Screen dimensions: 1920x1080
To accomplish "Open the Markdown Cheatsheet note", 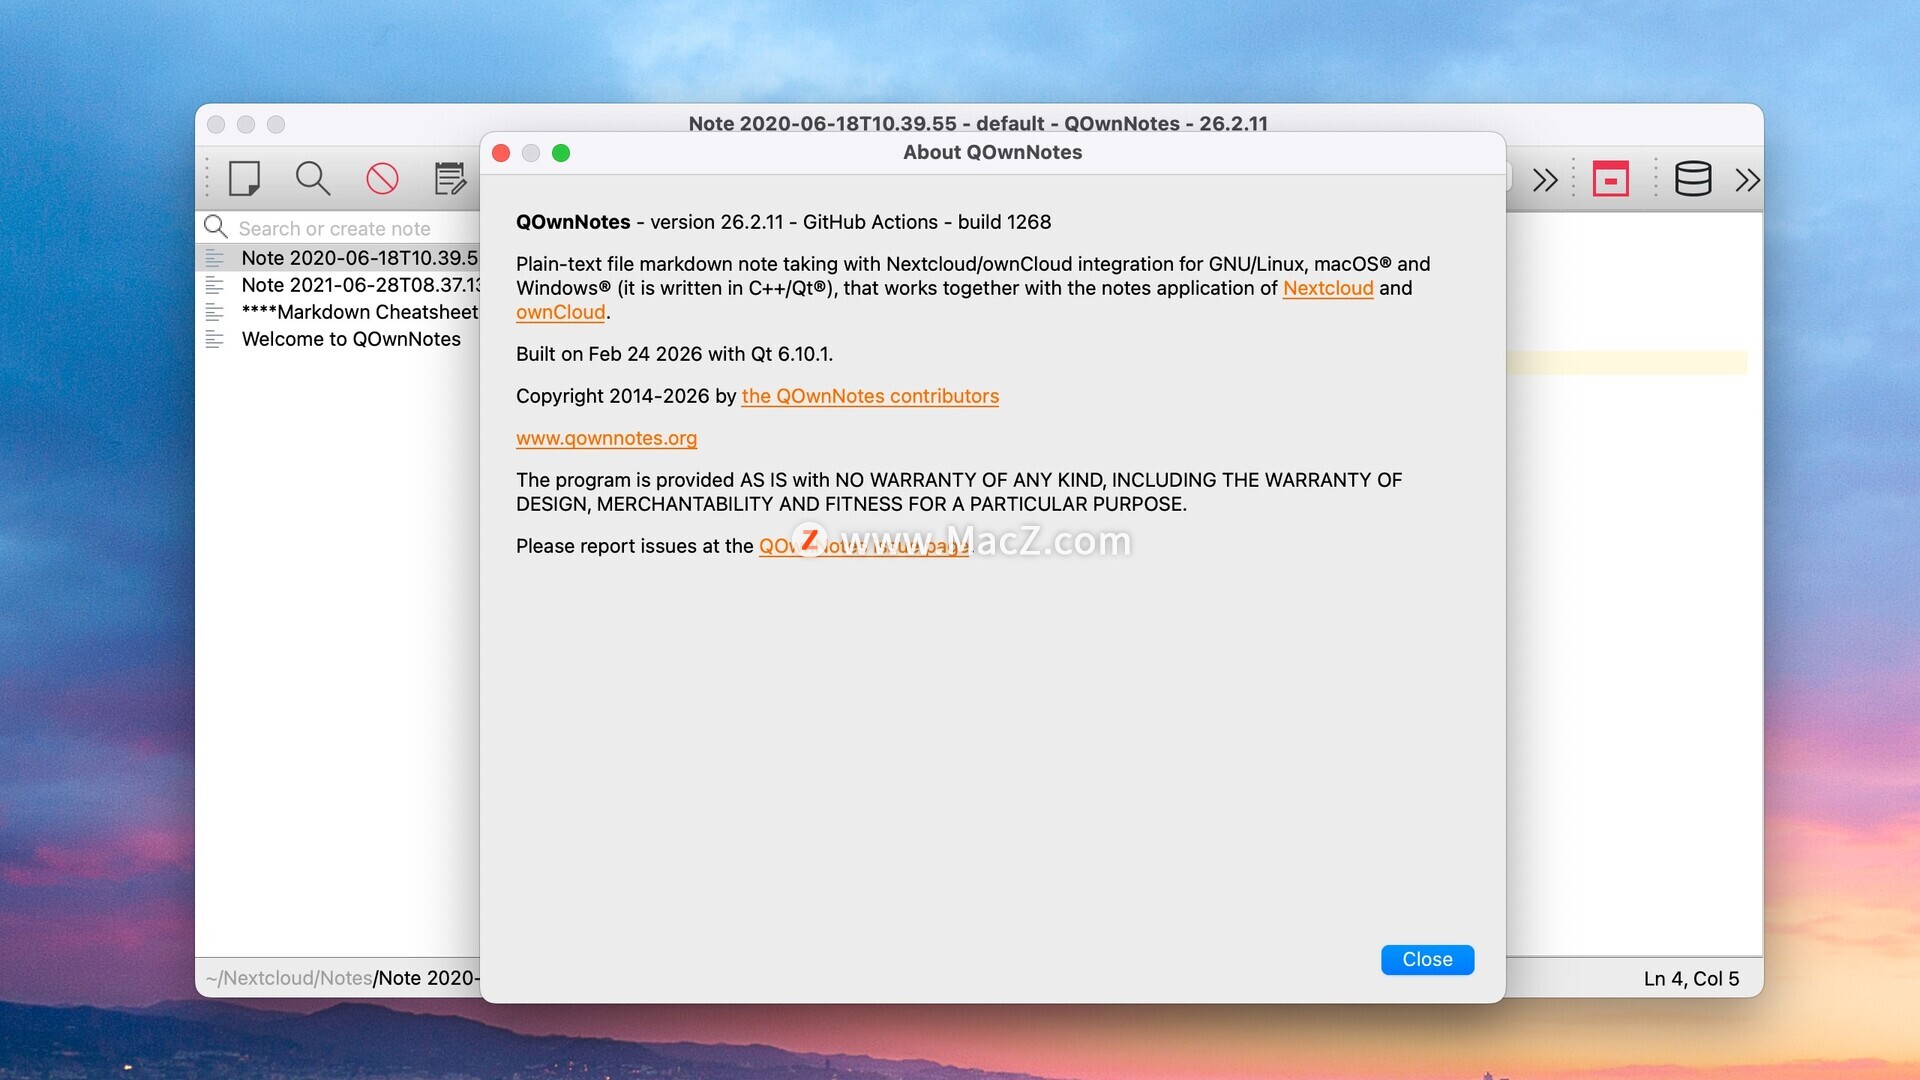I will click(x=358, y=312).
